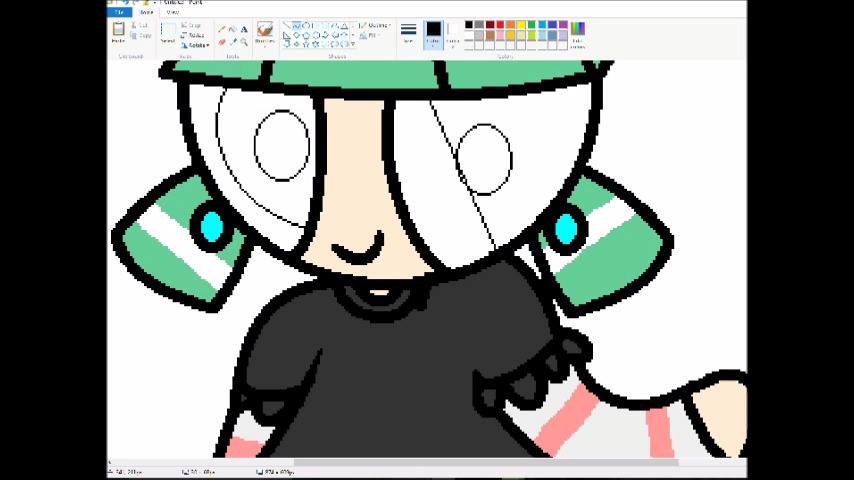The width and height of the screenshot is (854, 480).
Task: Pick the orange color swatch
Action: (510, 25)
